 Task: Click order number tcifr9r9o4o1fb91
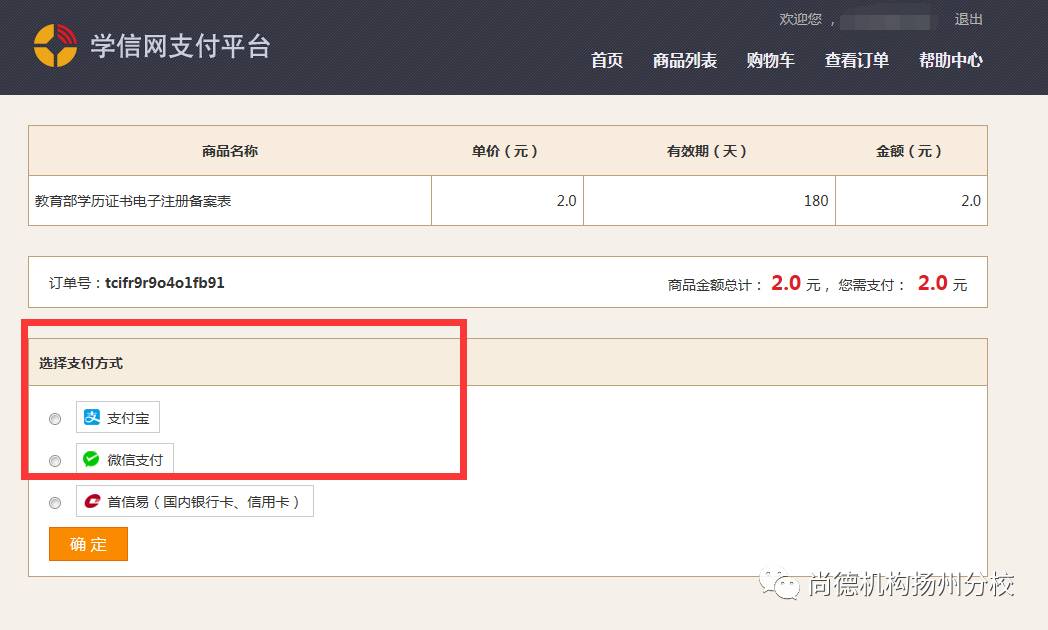click(x=164, y=283)
